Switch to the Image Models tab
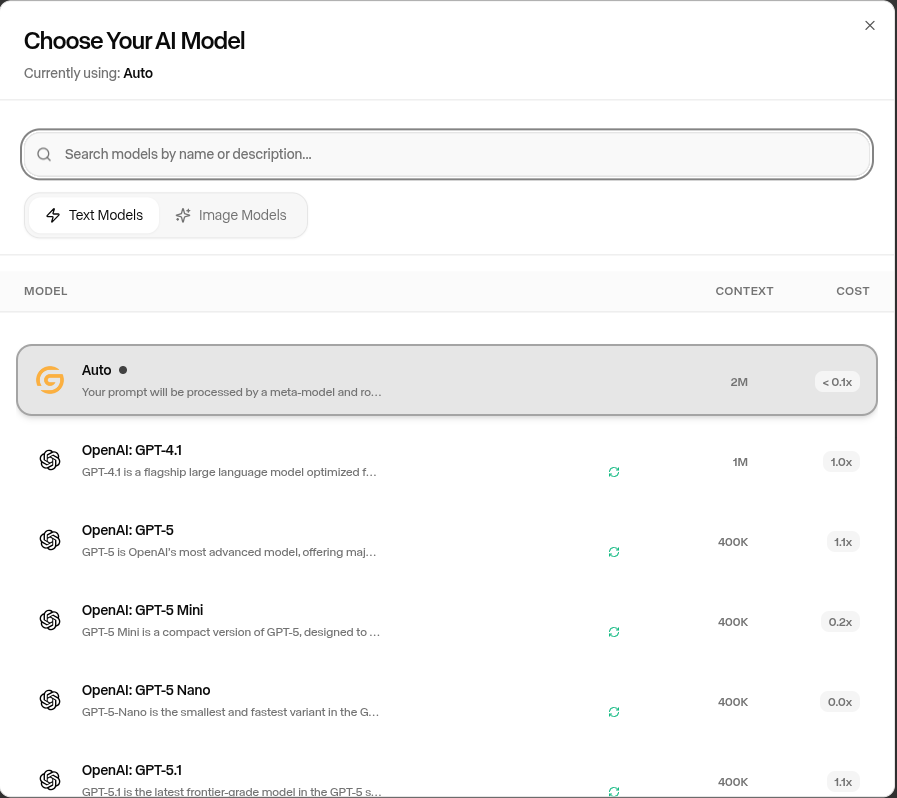The height and width of the screenshot is (798, 897). coord(231,214)
